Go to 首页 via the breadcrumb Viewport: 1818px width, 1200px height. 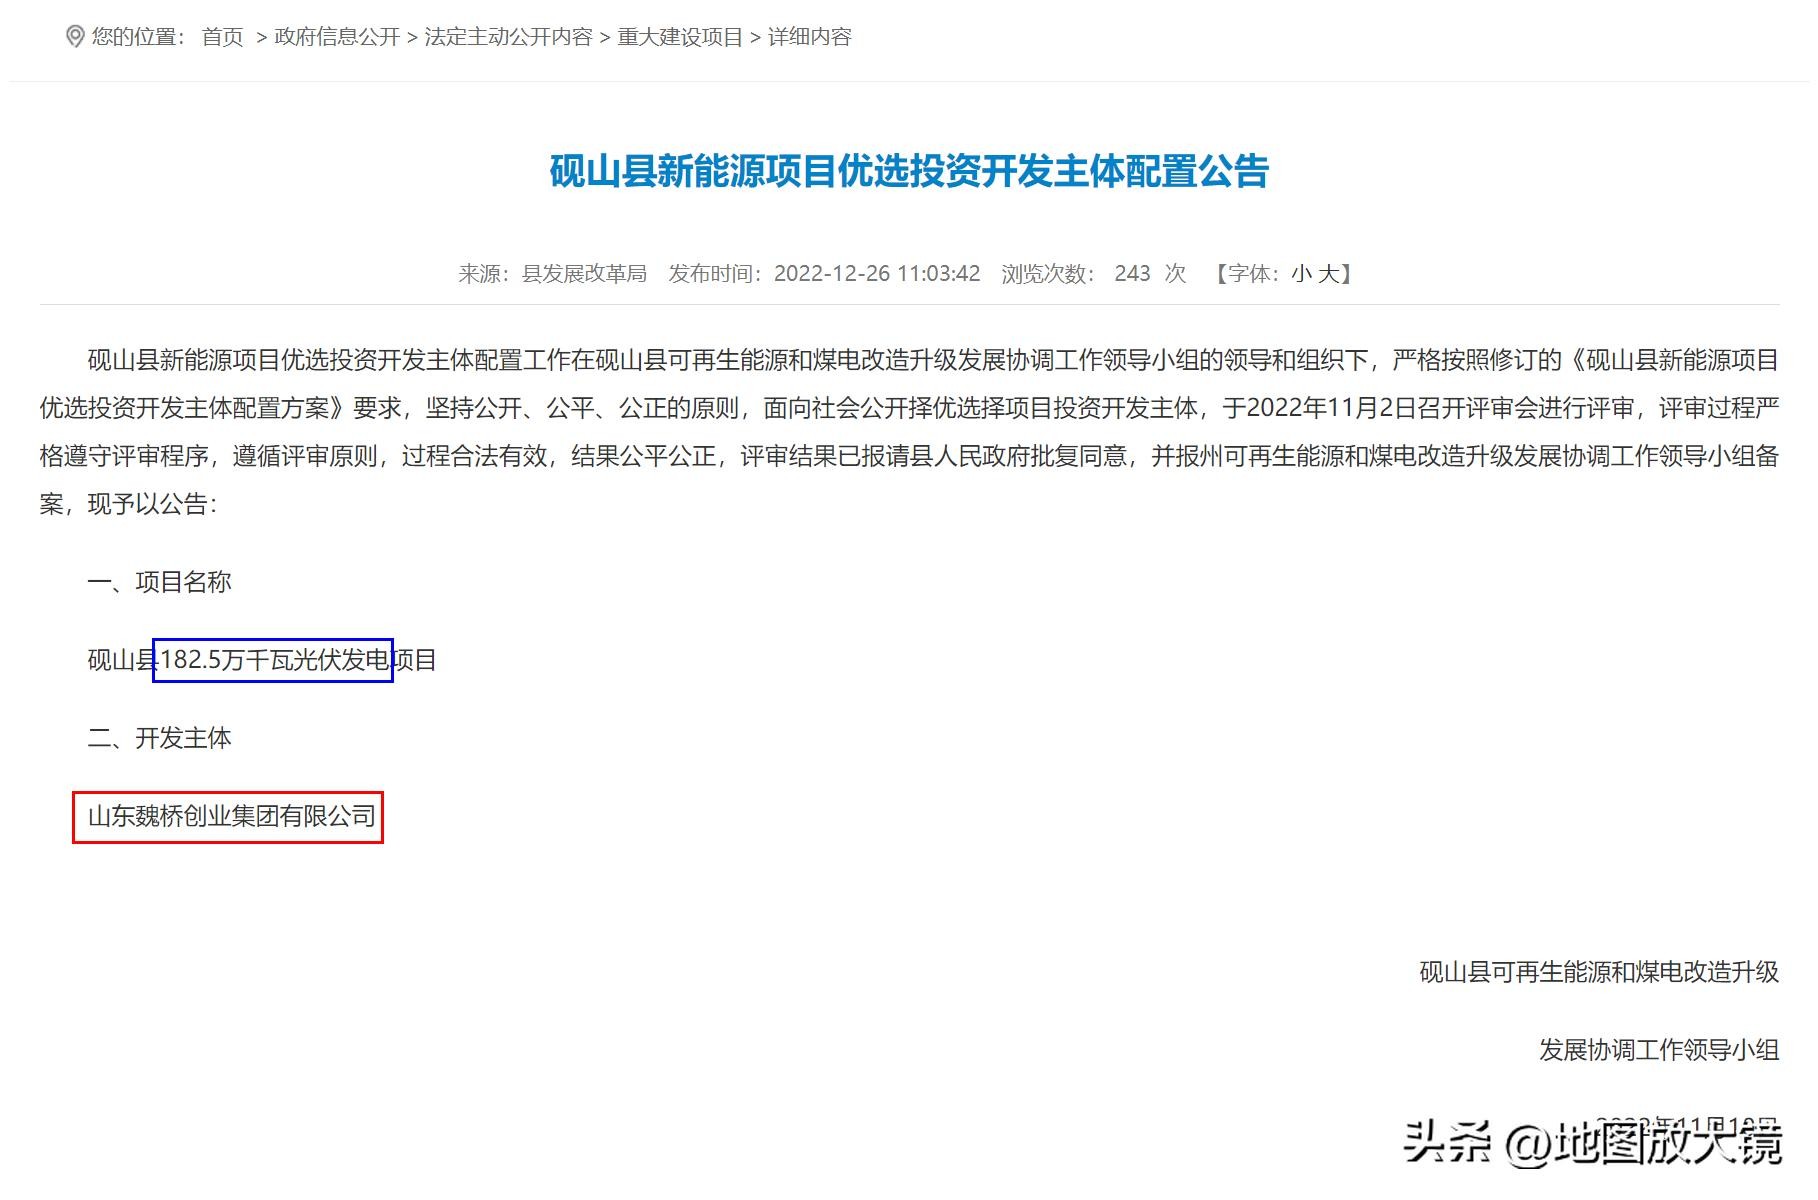(222, 37)
